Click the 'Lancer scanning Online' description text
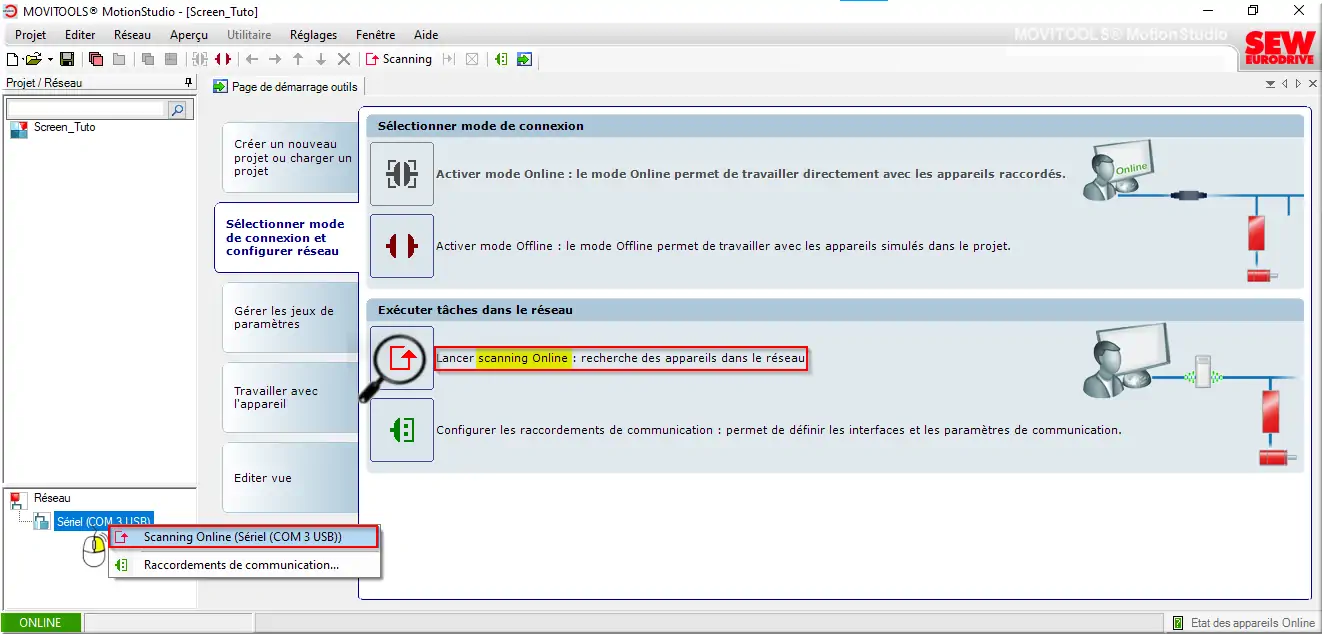 (621, 358)
